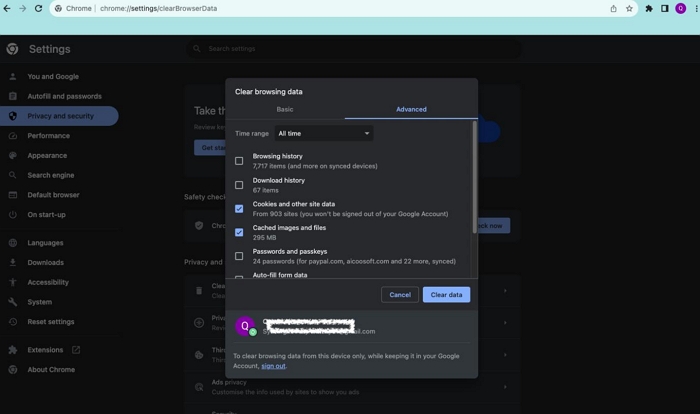
Task: Click the Default browser window icon
Action: (x=13, y=195)
